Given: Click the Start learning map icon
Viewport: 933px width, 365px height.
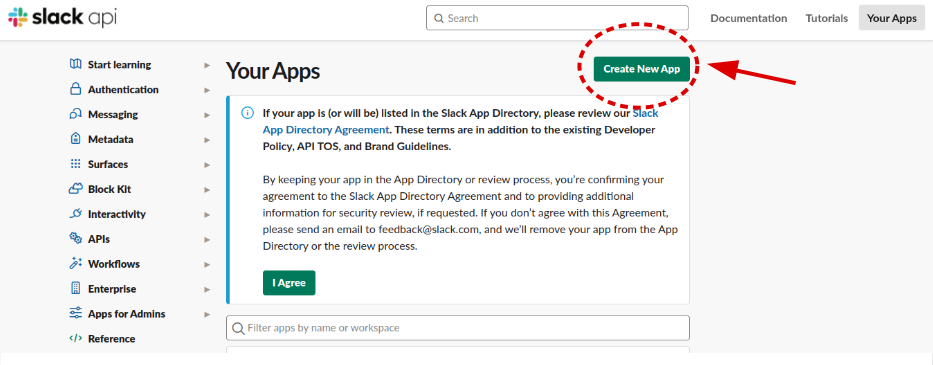Looking at the screenshot, I should pos(75,64).
